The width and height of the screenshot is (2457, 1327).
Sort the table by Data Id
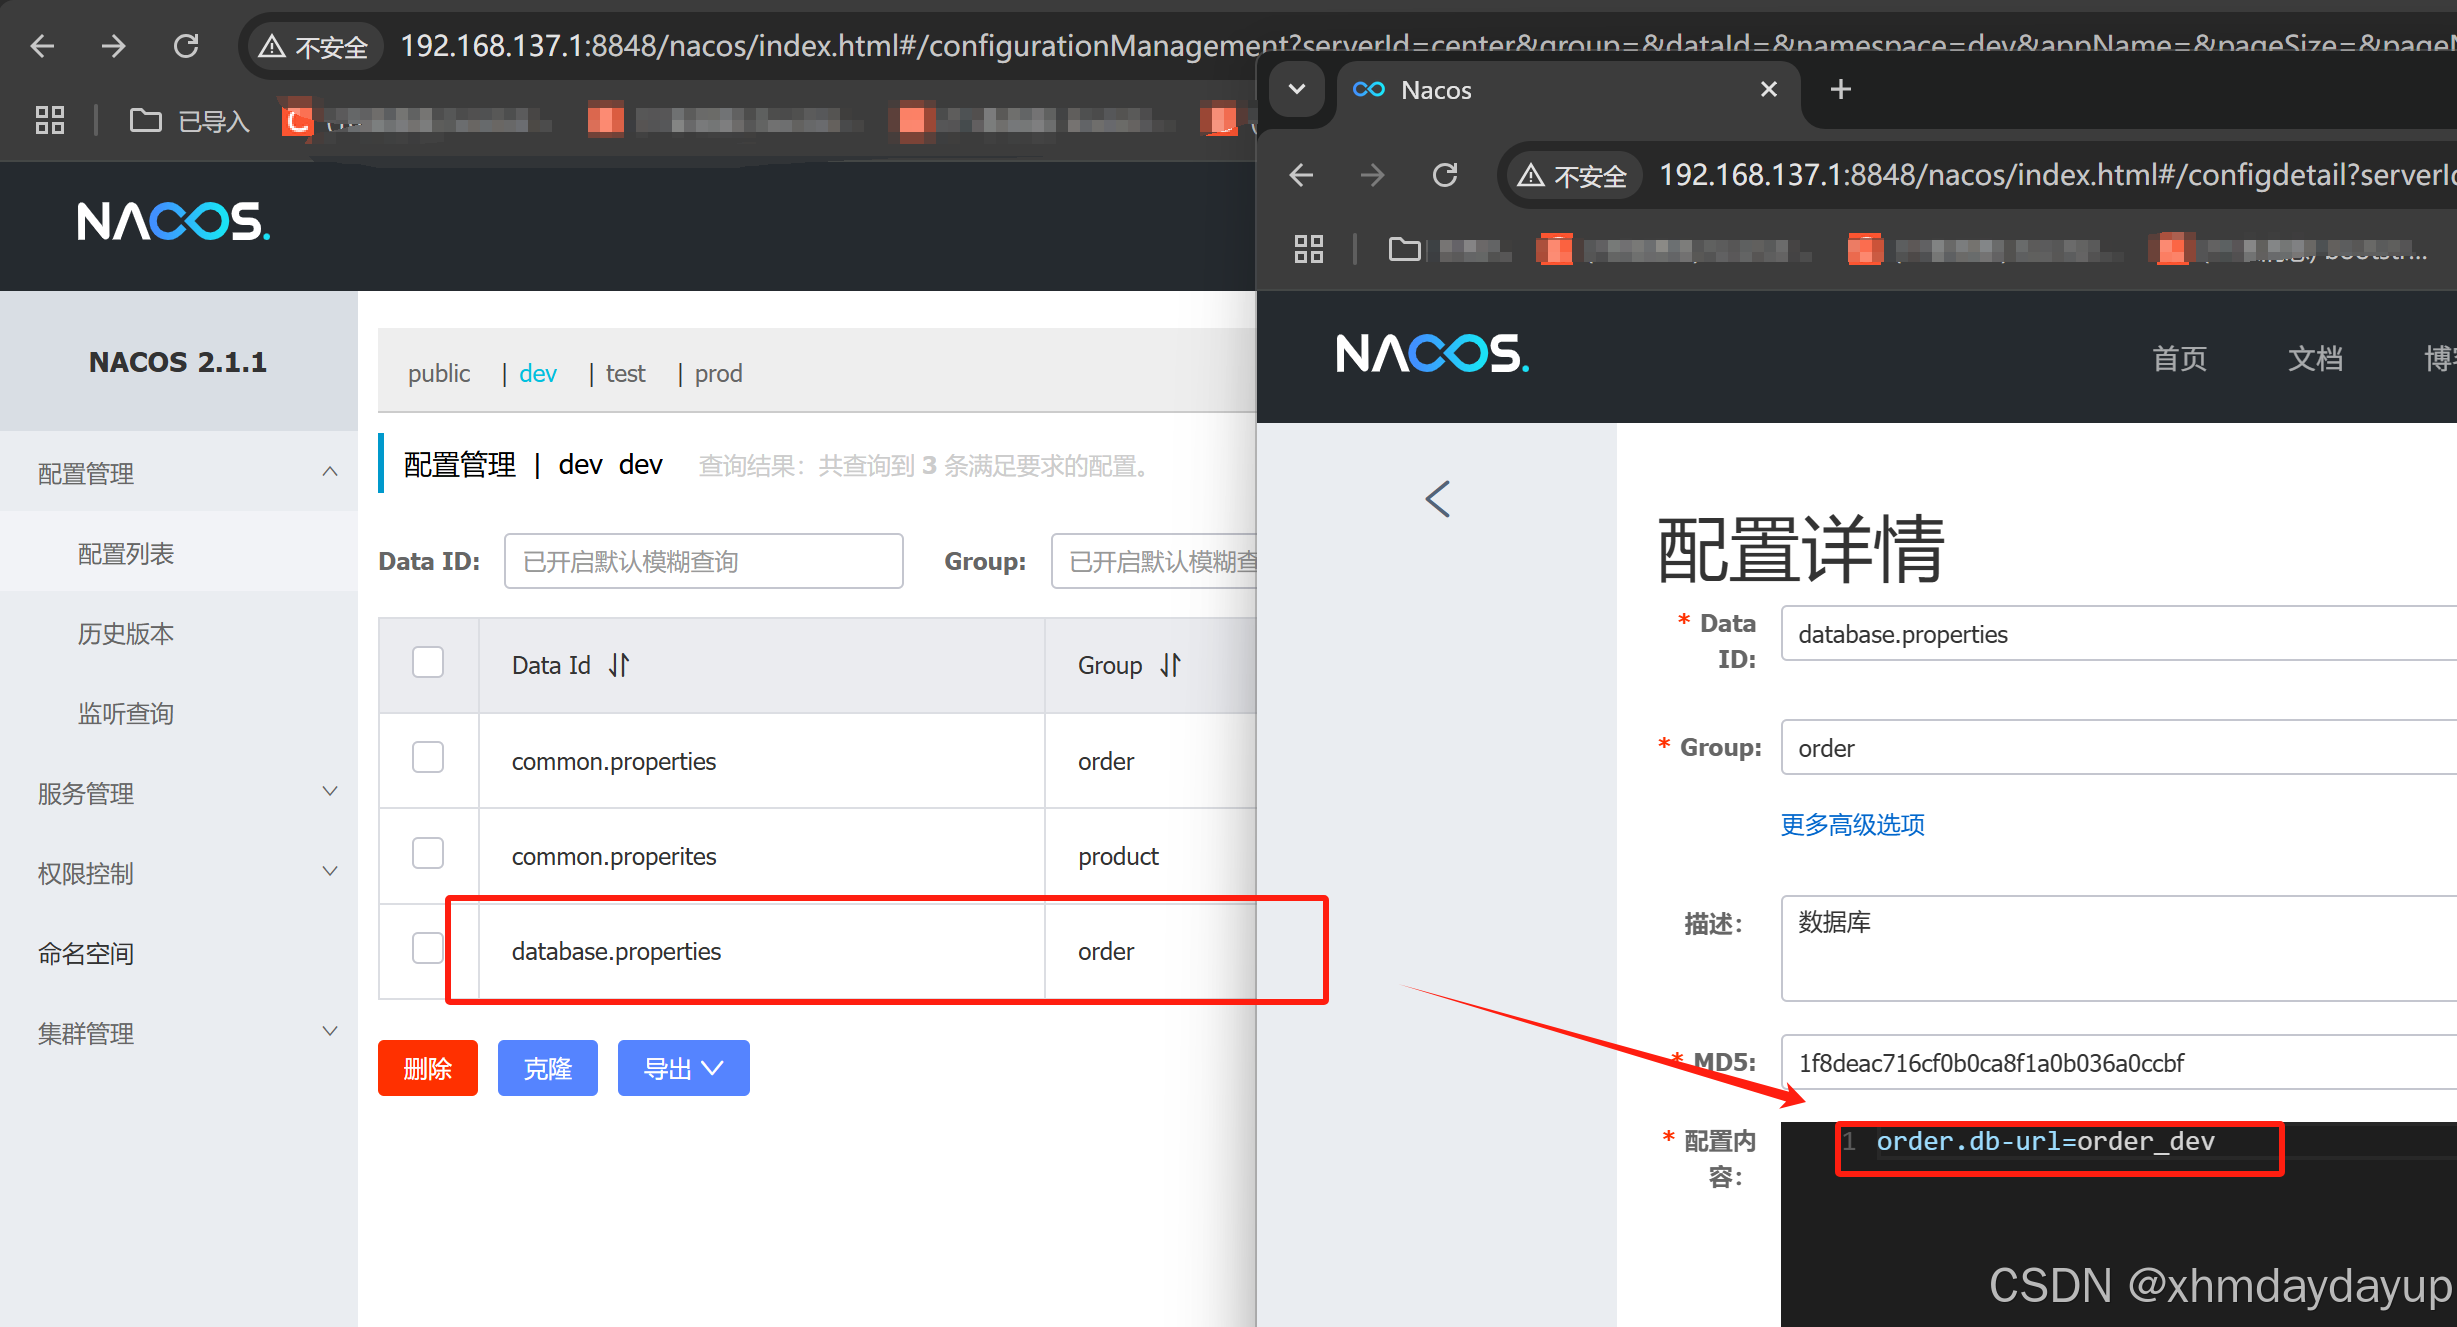tap(619, 664)
